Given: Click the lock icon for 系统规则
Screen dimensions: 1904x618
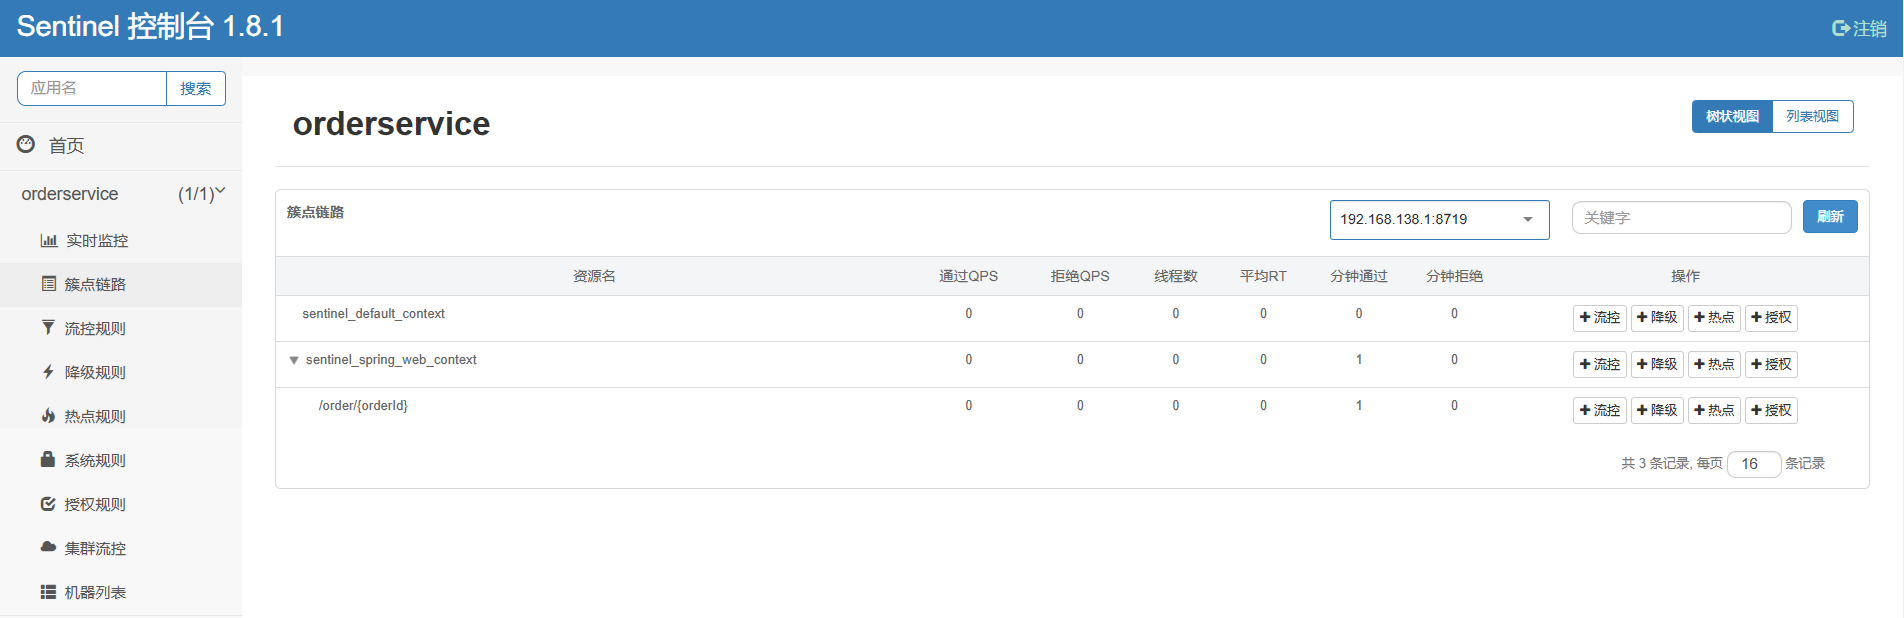Looking at the screenshot, I should (x=48, y=460).
